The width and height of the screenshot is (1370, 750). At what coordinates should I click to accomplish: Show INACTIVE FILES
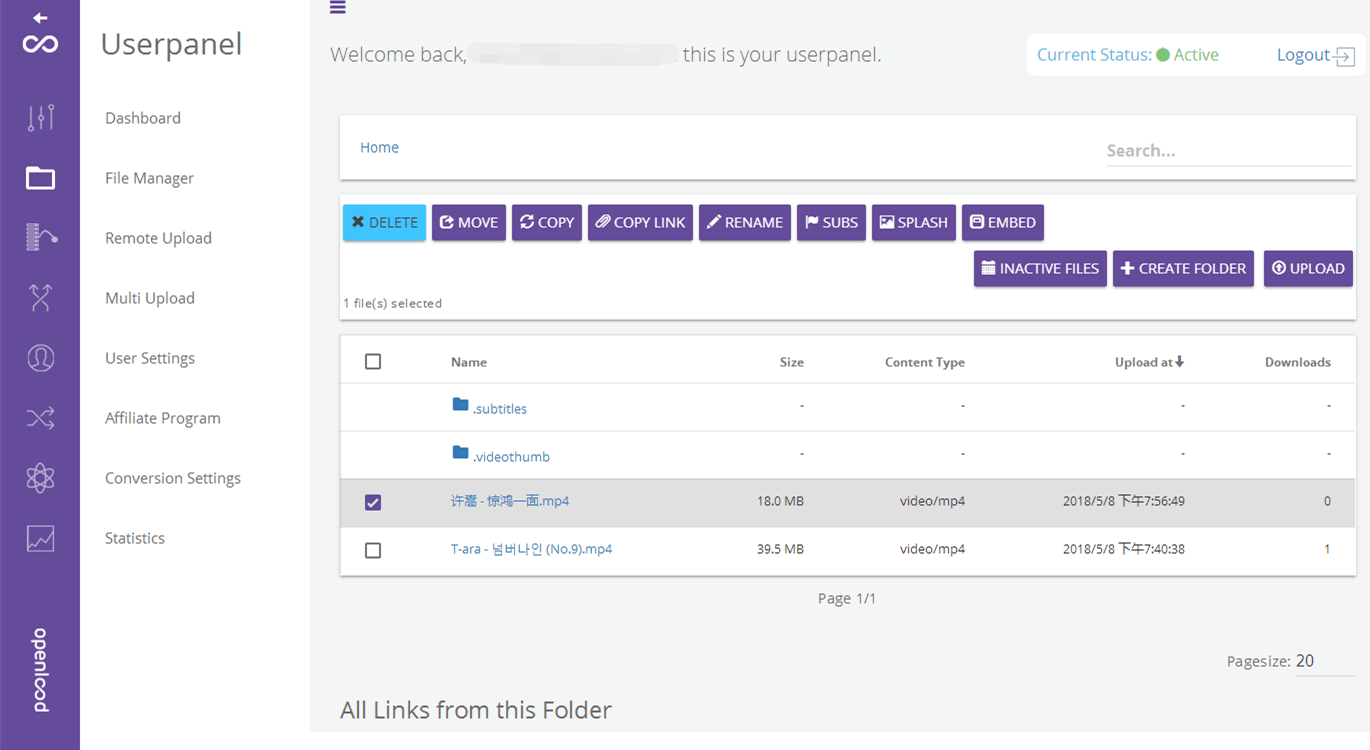point(1040,268)
